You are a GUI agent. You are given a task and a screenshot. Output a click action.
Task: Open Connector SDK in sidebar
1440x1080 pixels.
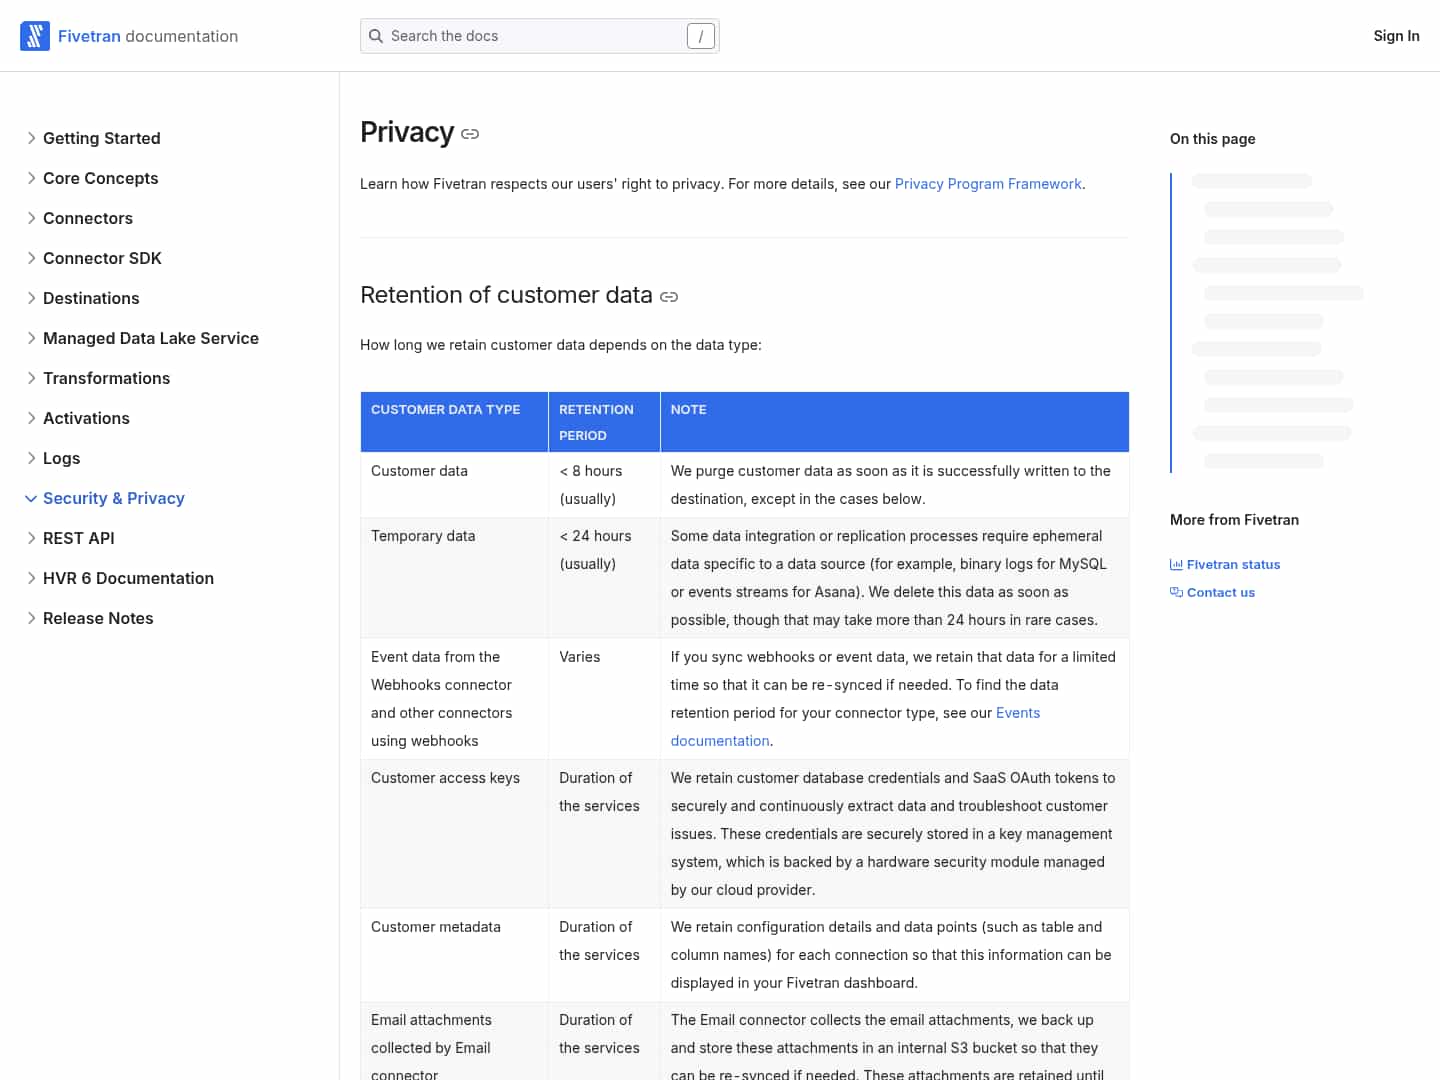[x=102, y=258]
